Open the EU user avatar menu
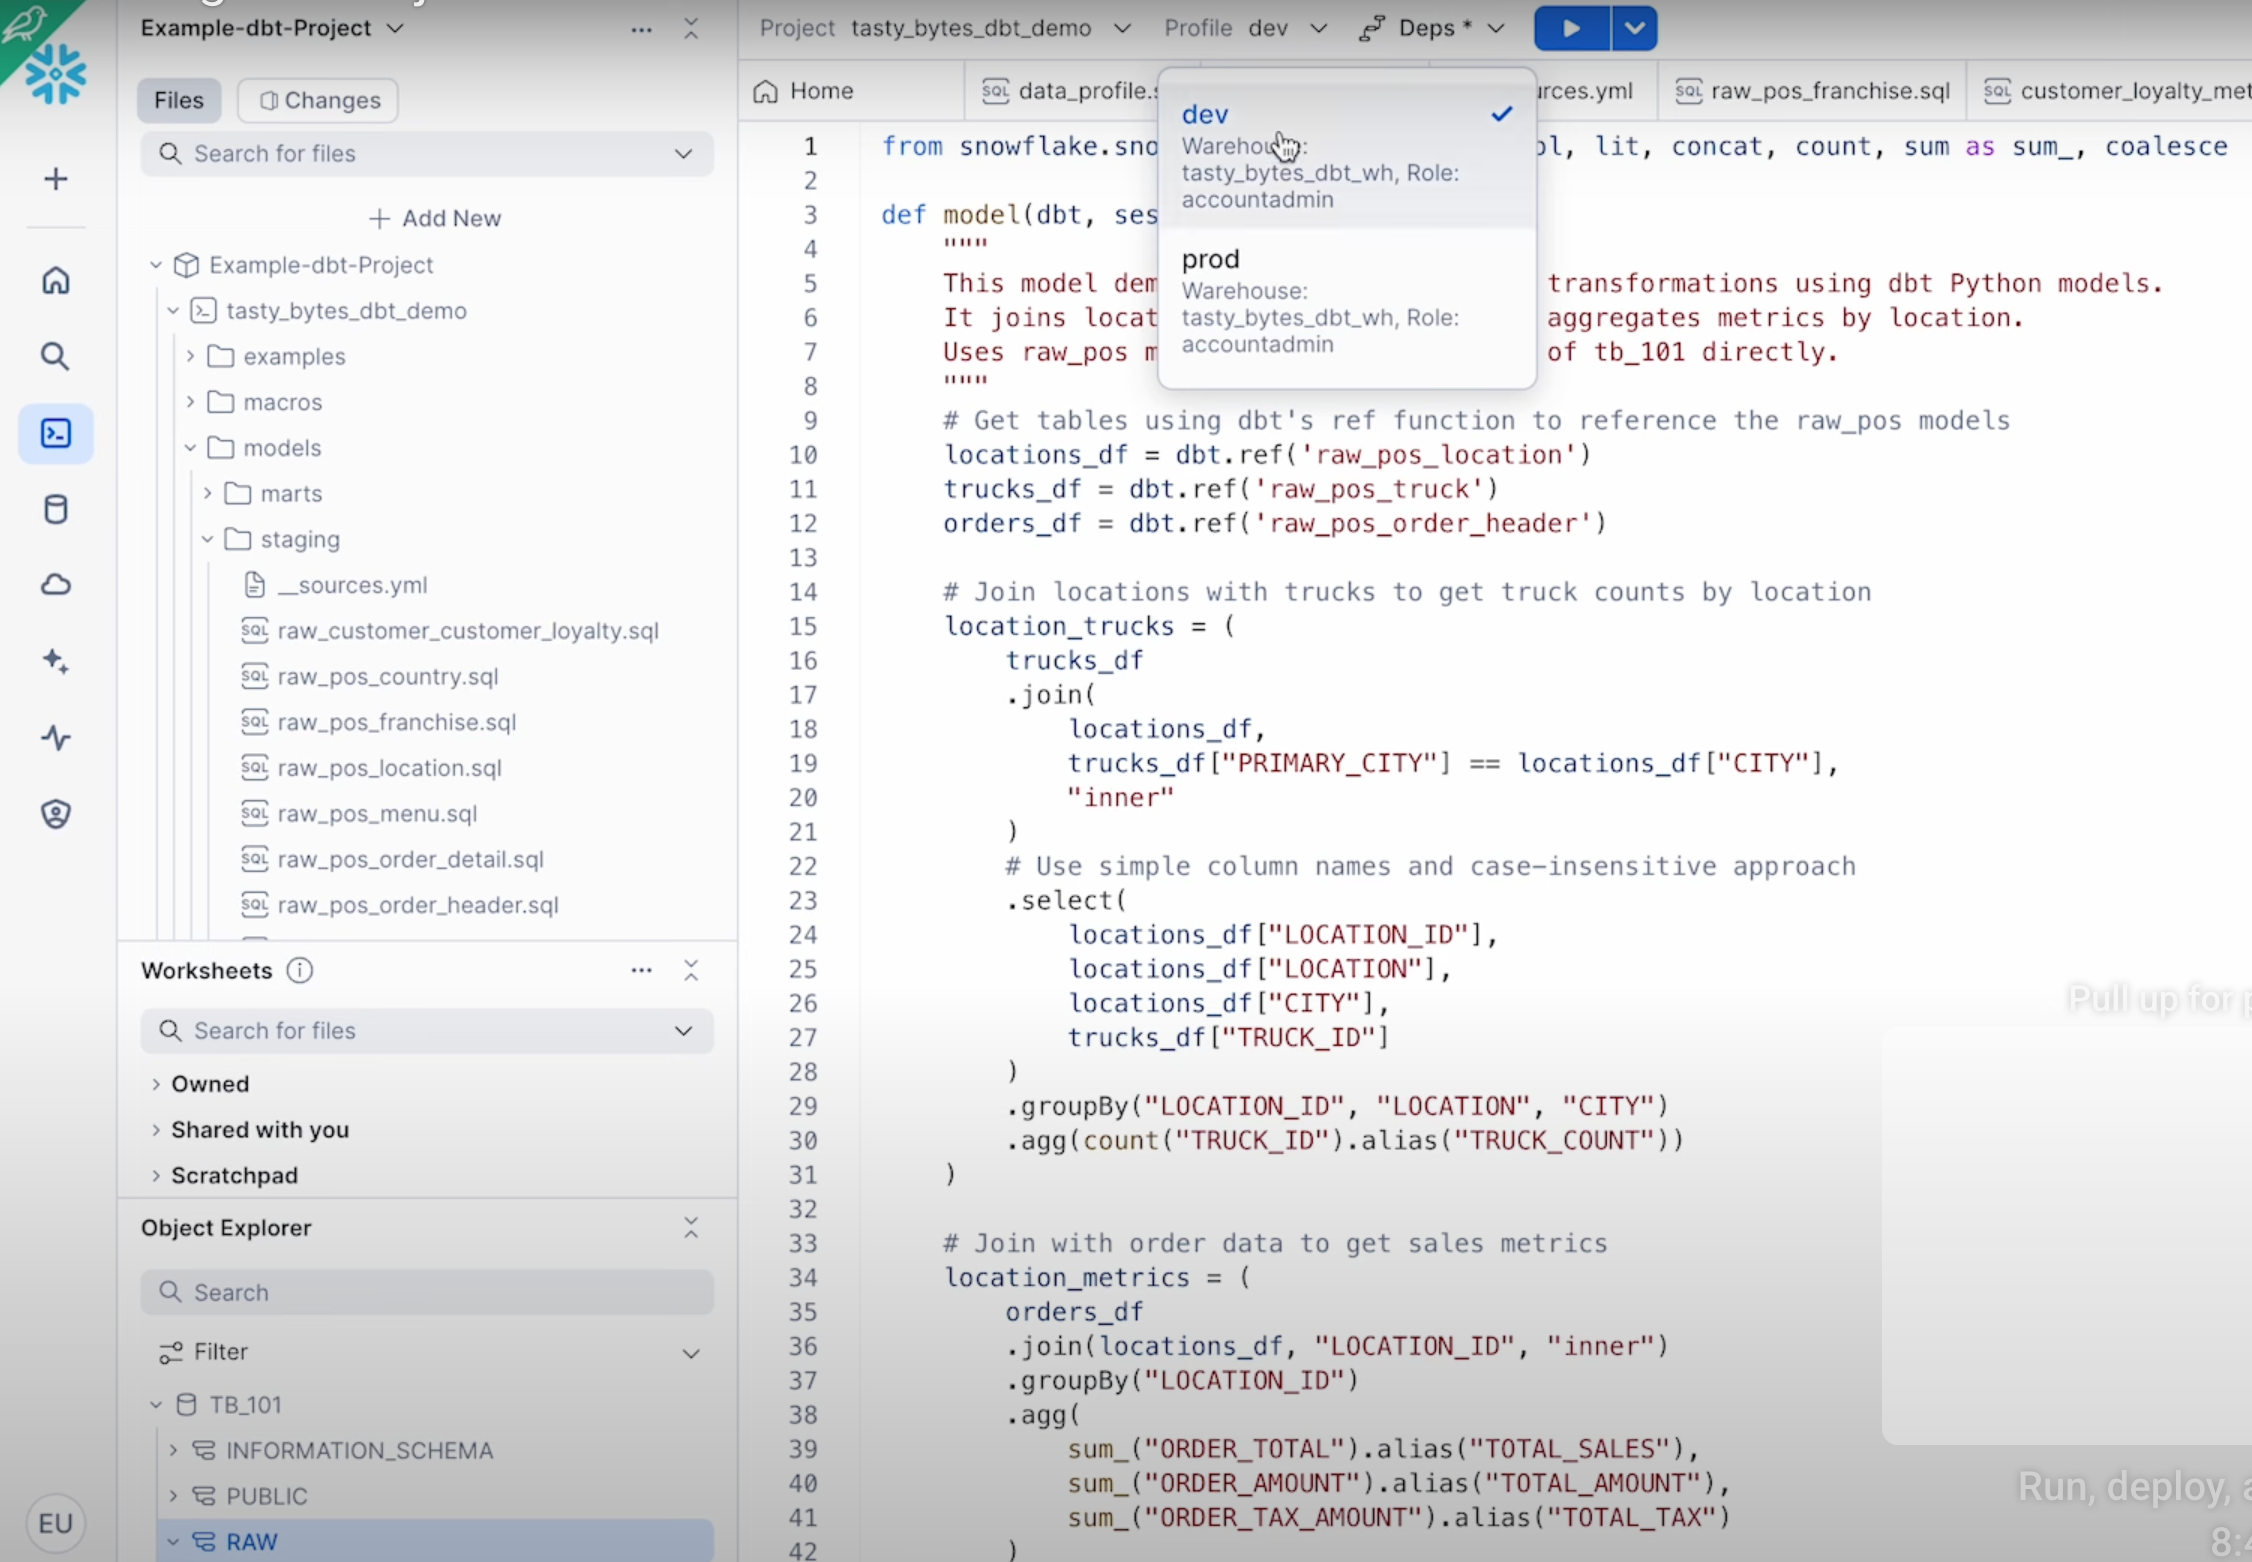Screen dimensions: 2252x1562 56,1523
